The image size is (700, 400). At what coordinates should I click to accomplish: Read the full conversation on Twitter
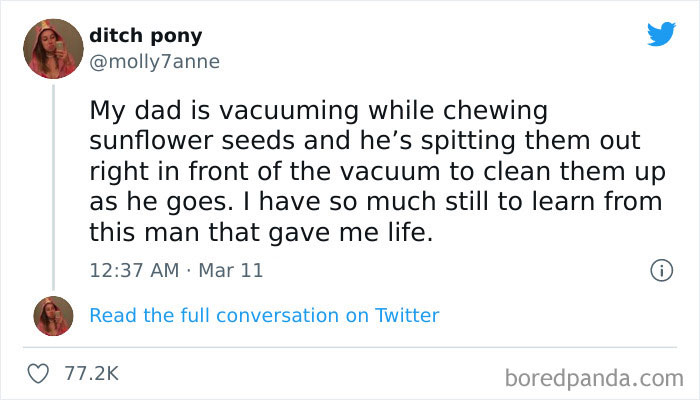point(264,315)
